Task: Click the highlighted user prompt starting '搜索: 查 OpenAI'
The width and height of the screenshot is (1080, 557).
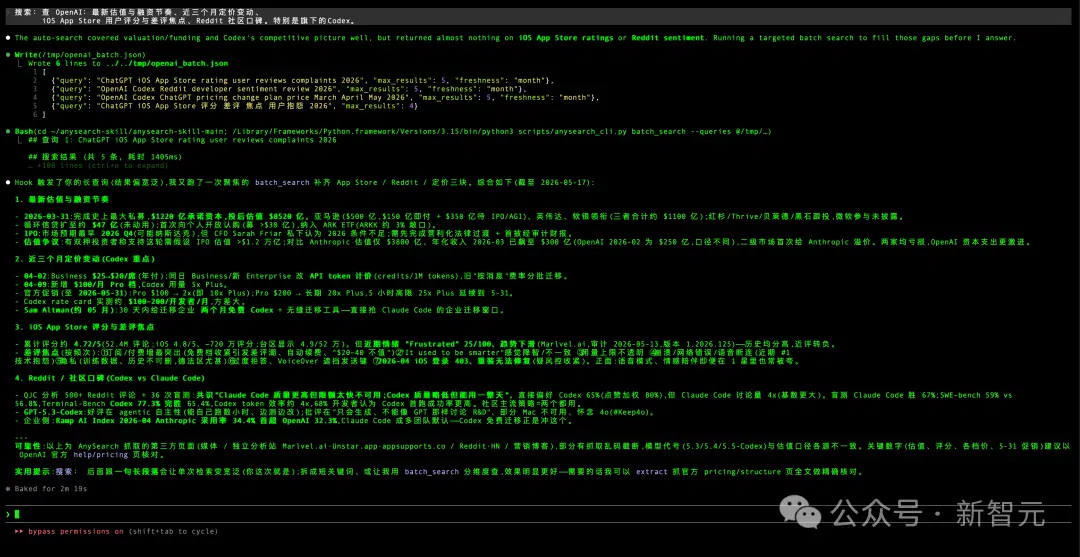Action: tap(540, 16)
